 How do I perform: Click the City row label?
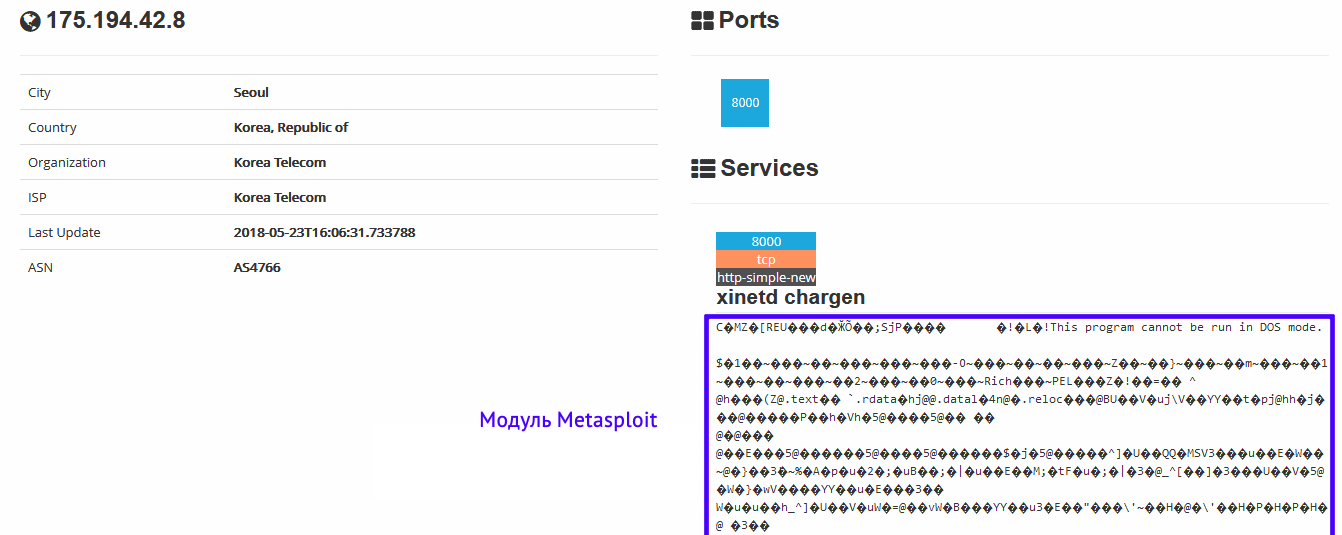click(39, 92)
